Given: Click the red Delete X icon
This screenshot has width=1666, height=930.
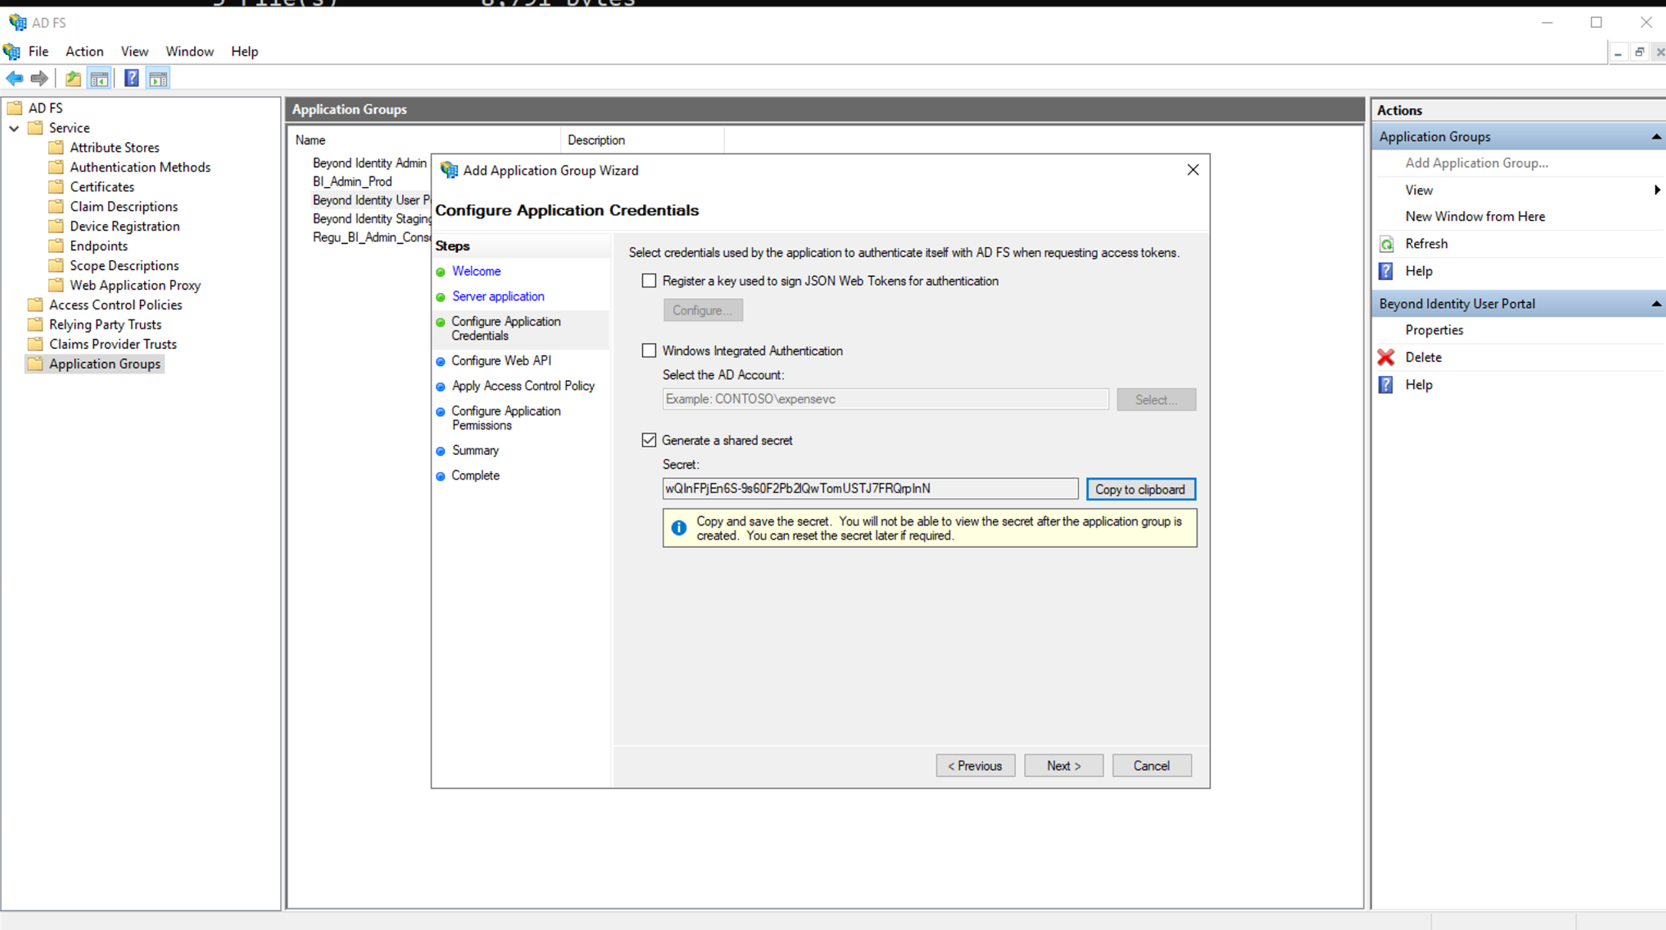Looking at the screenshot, I should (1386, 357).
